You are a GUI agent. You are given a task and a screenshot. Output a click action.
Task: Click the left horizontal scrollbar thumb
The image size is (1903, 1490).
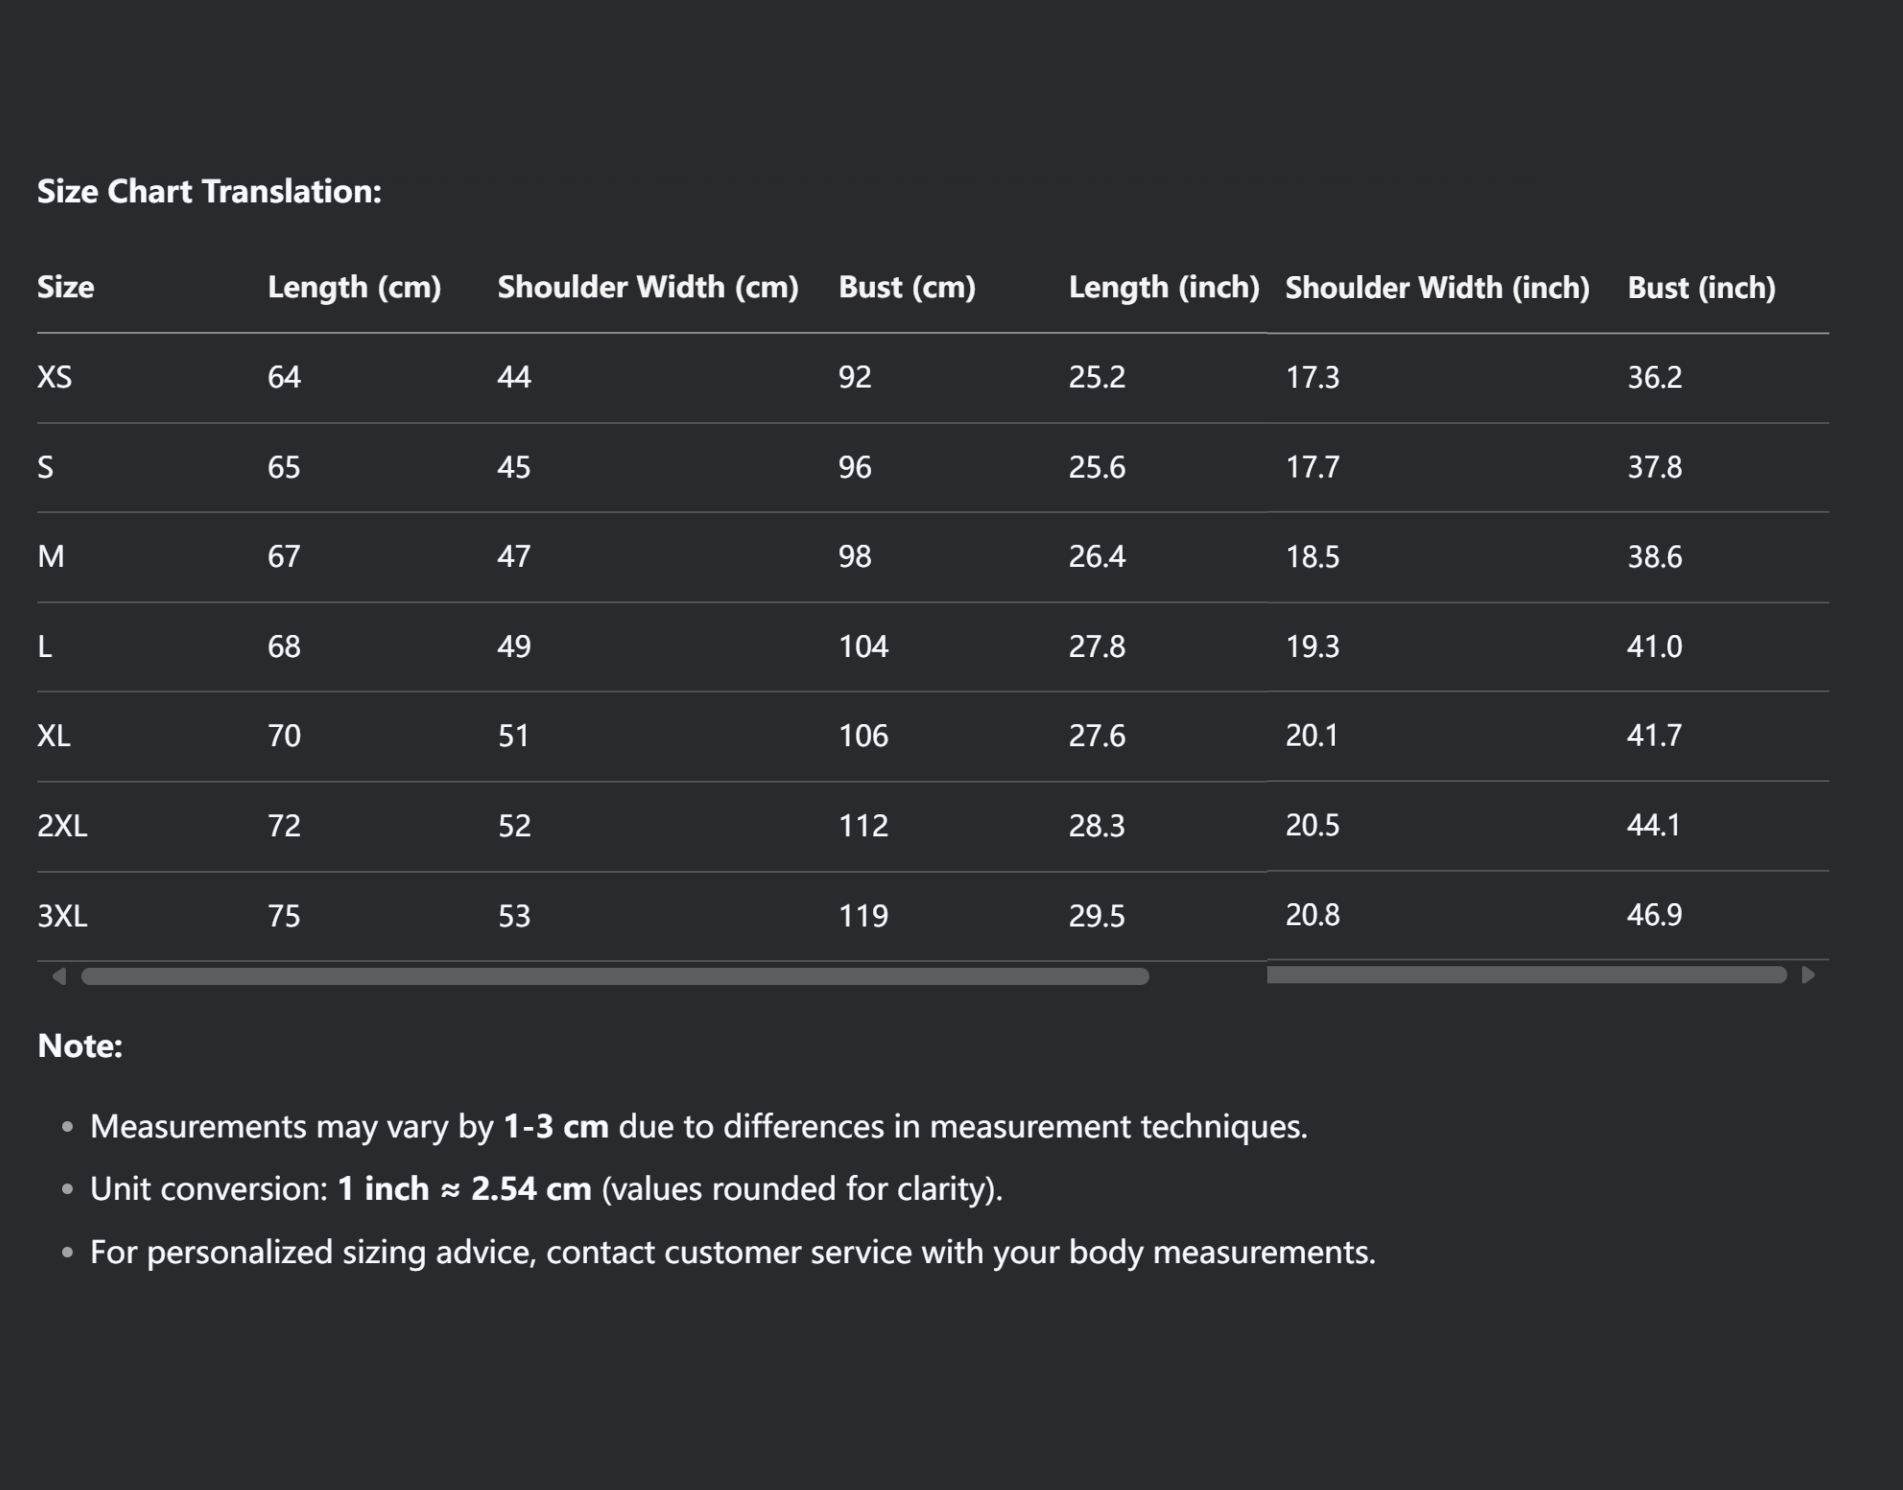614,976
